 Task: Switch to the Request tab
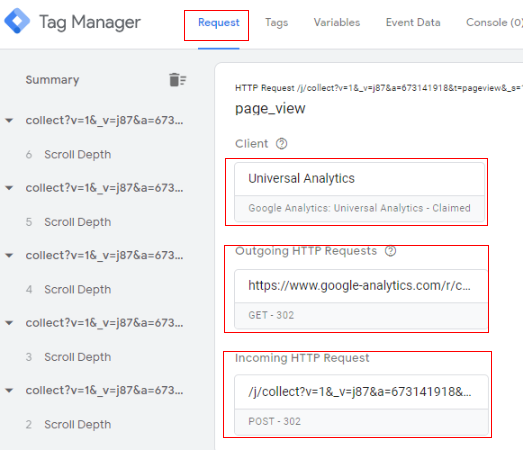pyautogui.click(x=218, y=22)
